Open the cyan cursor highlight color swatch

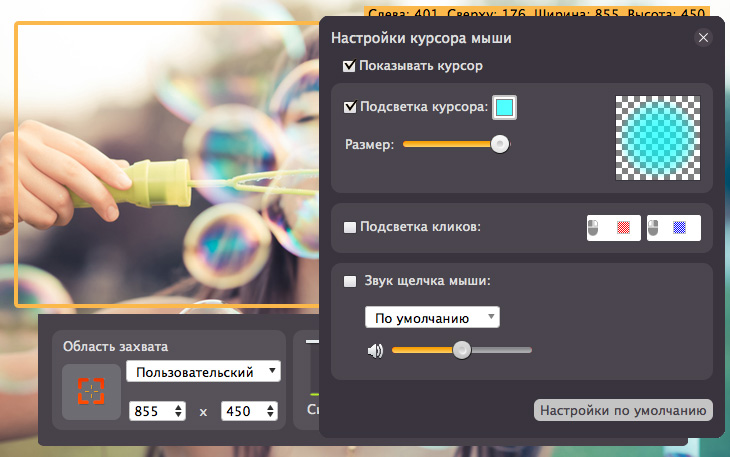(505, 107)
